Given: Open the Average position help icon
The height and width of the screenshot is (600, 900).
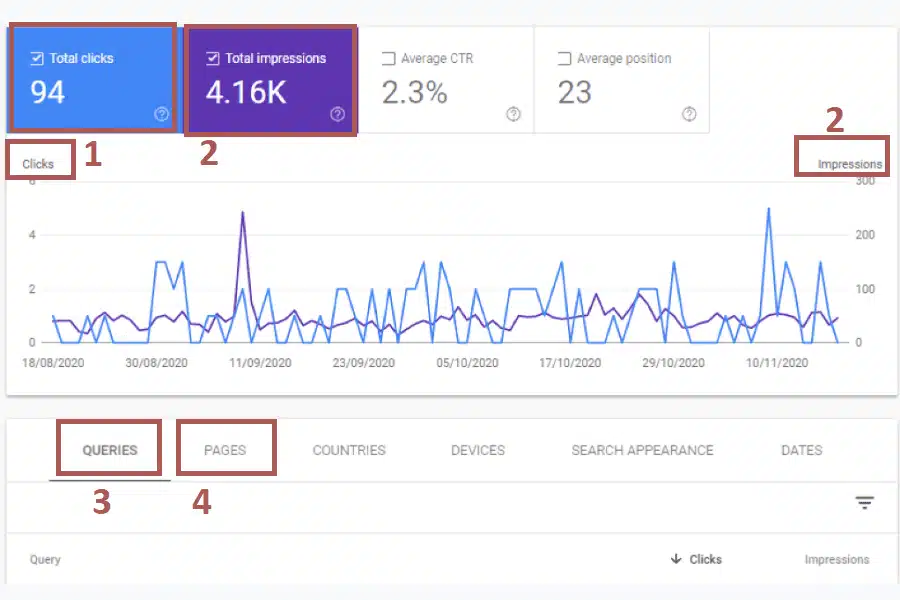Looking at the screenshot, I should (689, 114).
